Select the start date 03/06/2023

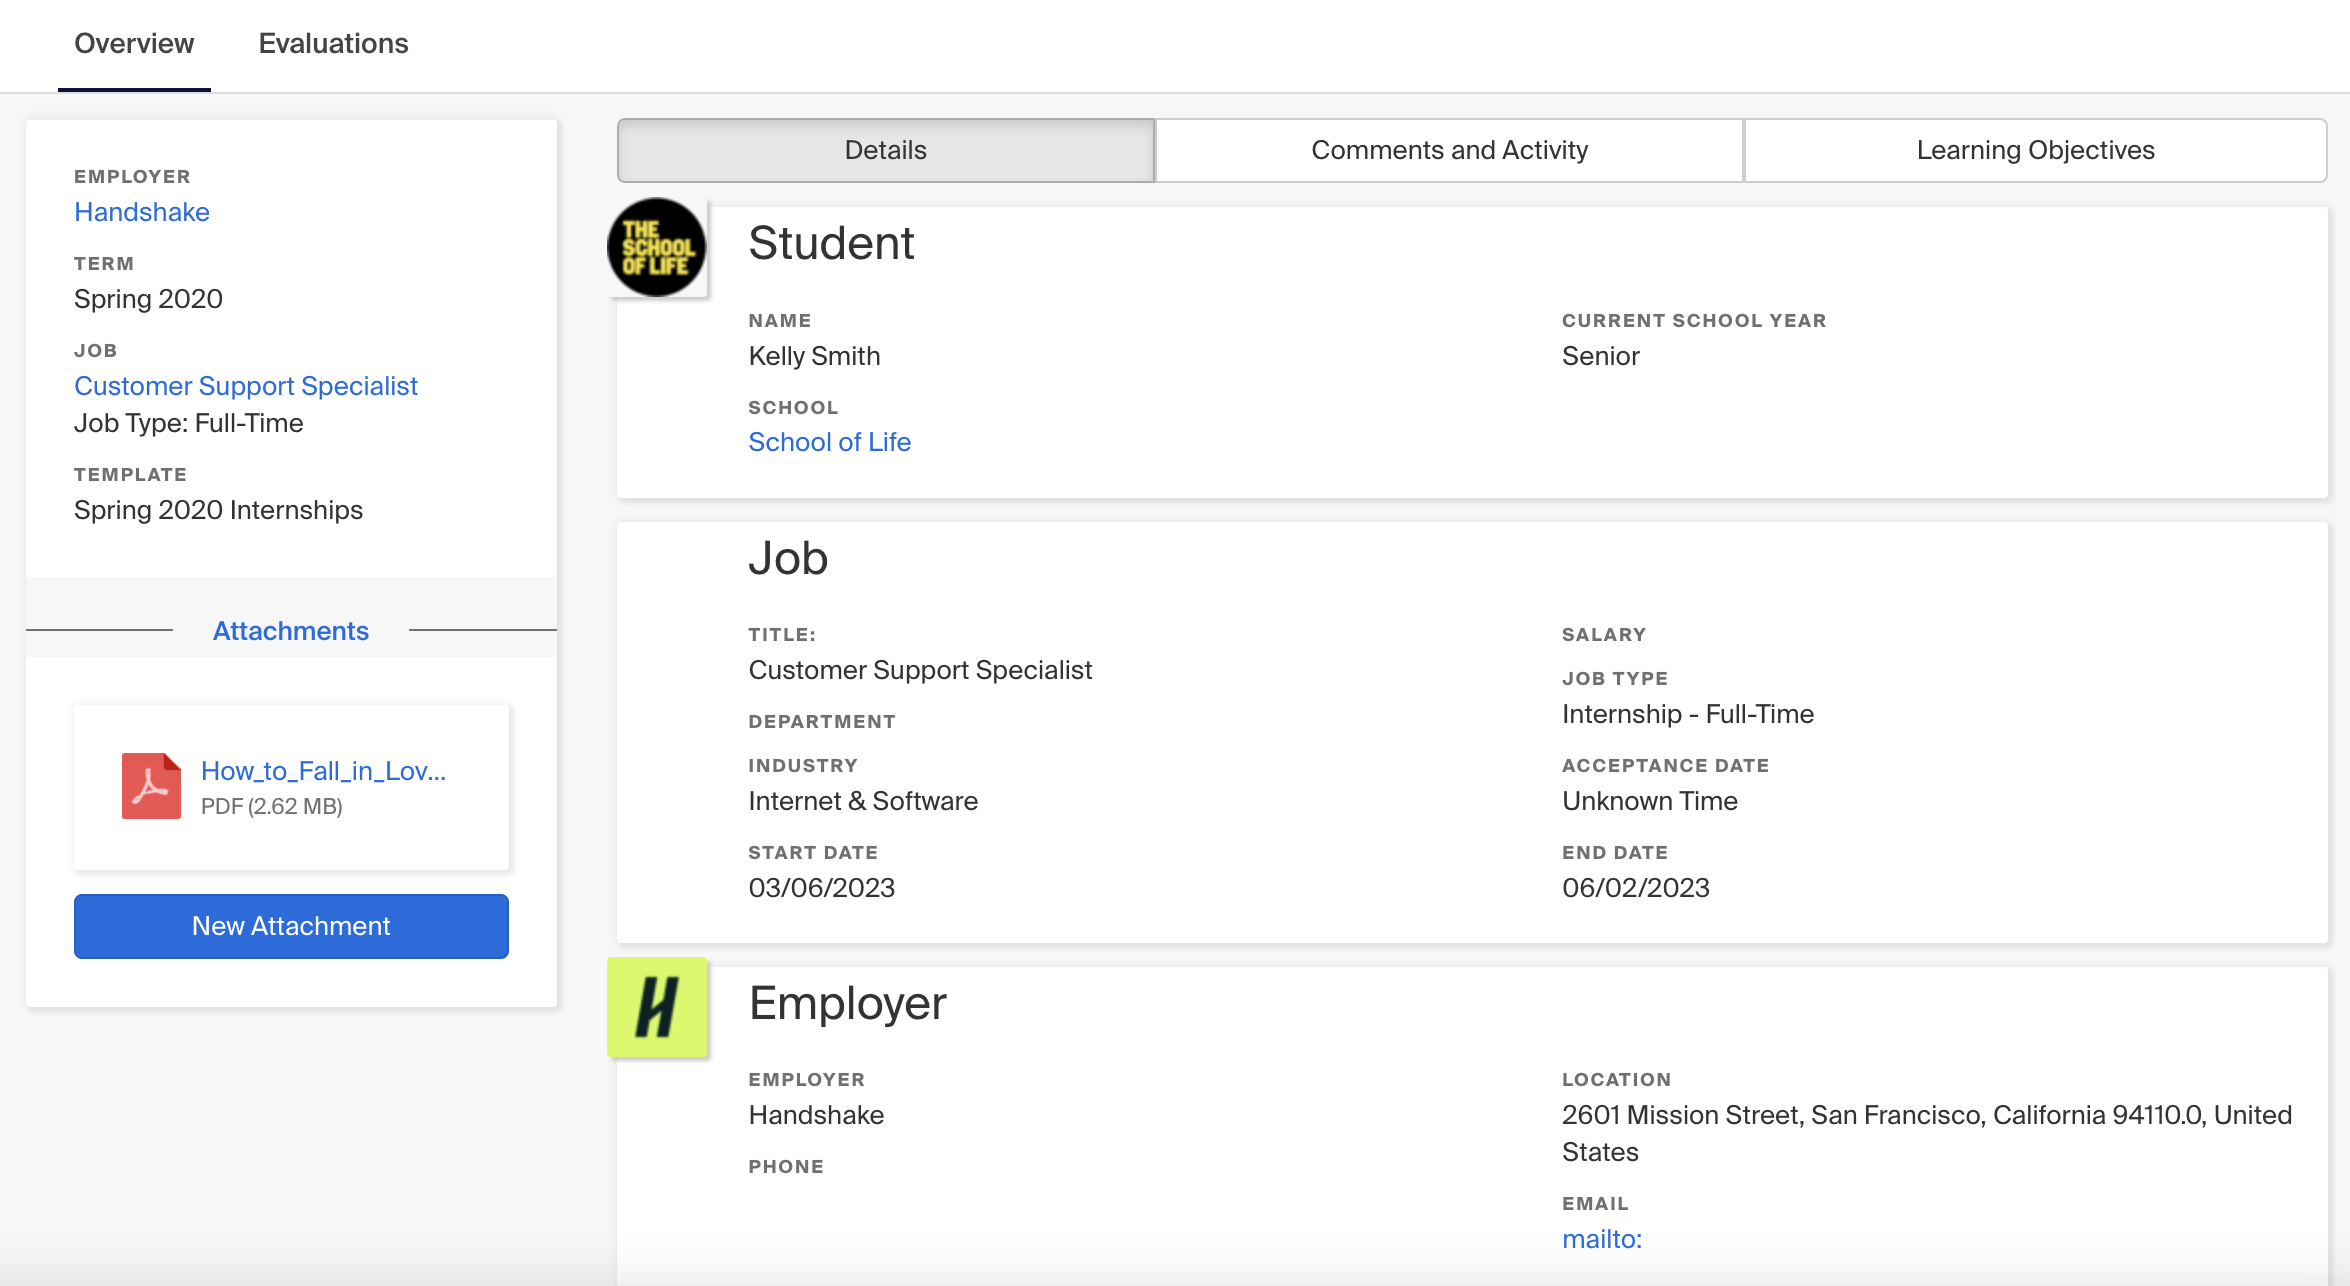pos(821,888)
